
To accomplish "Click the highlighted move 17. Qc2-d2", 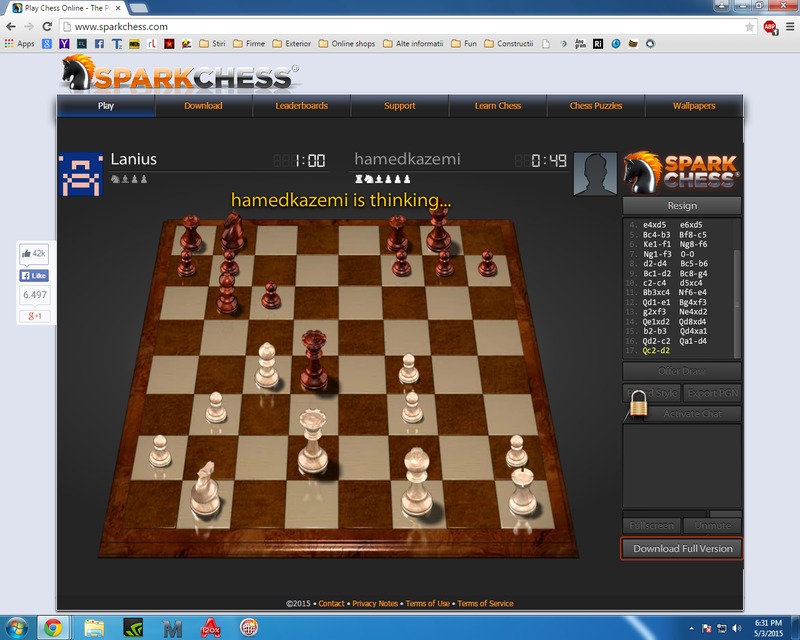I will tap(656, 351).
